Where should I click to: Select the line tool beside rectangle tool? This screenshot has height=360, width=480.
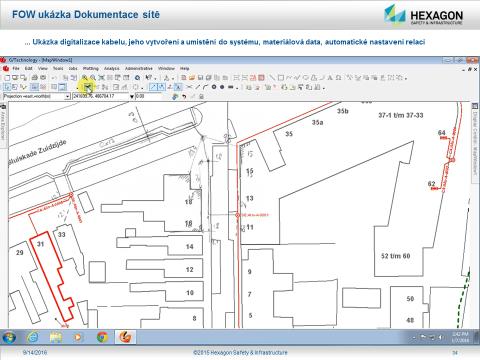(272, 78)
